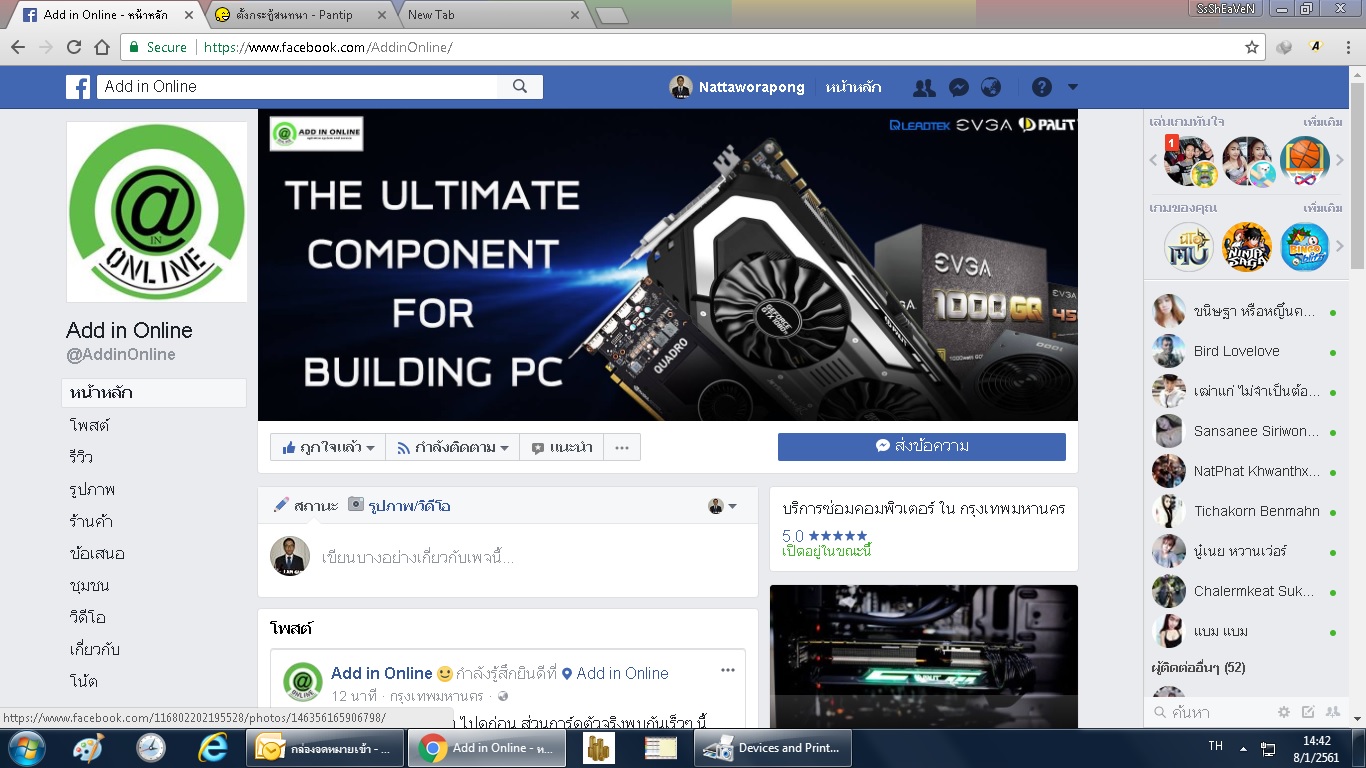
Task: Click the Recommend button
Action: tap(562, 447)
